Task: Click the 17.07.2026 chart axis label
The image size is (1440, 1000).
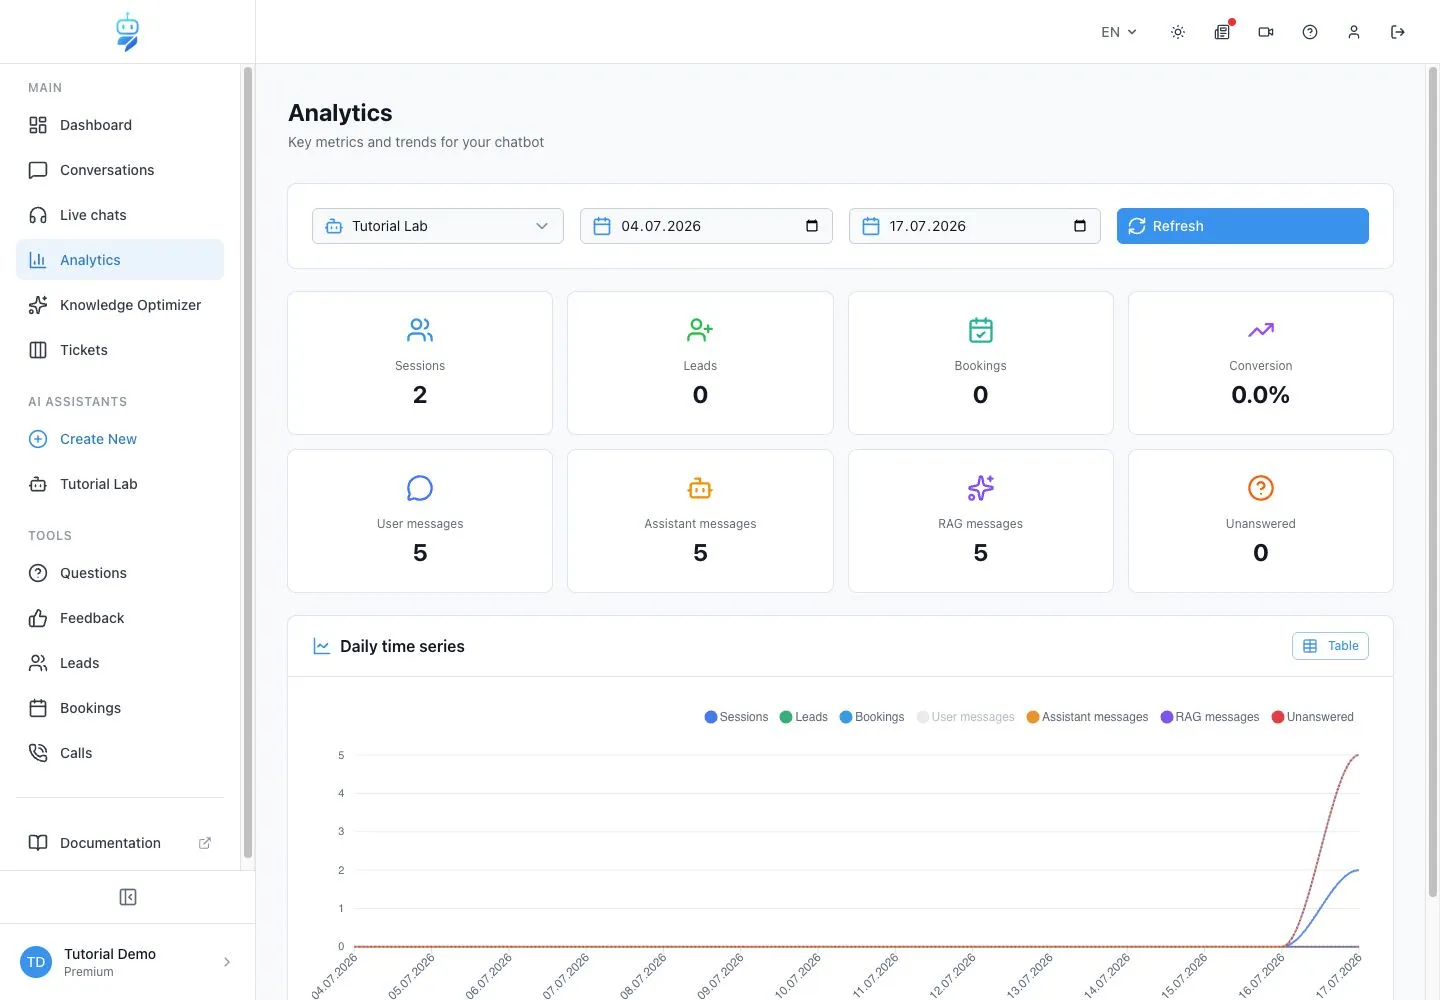Action: (1340, 975)
